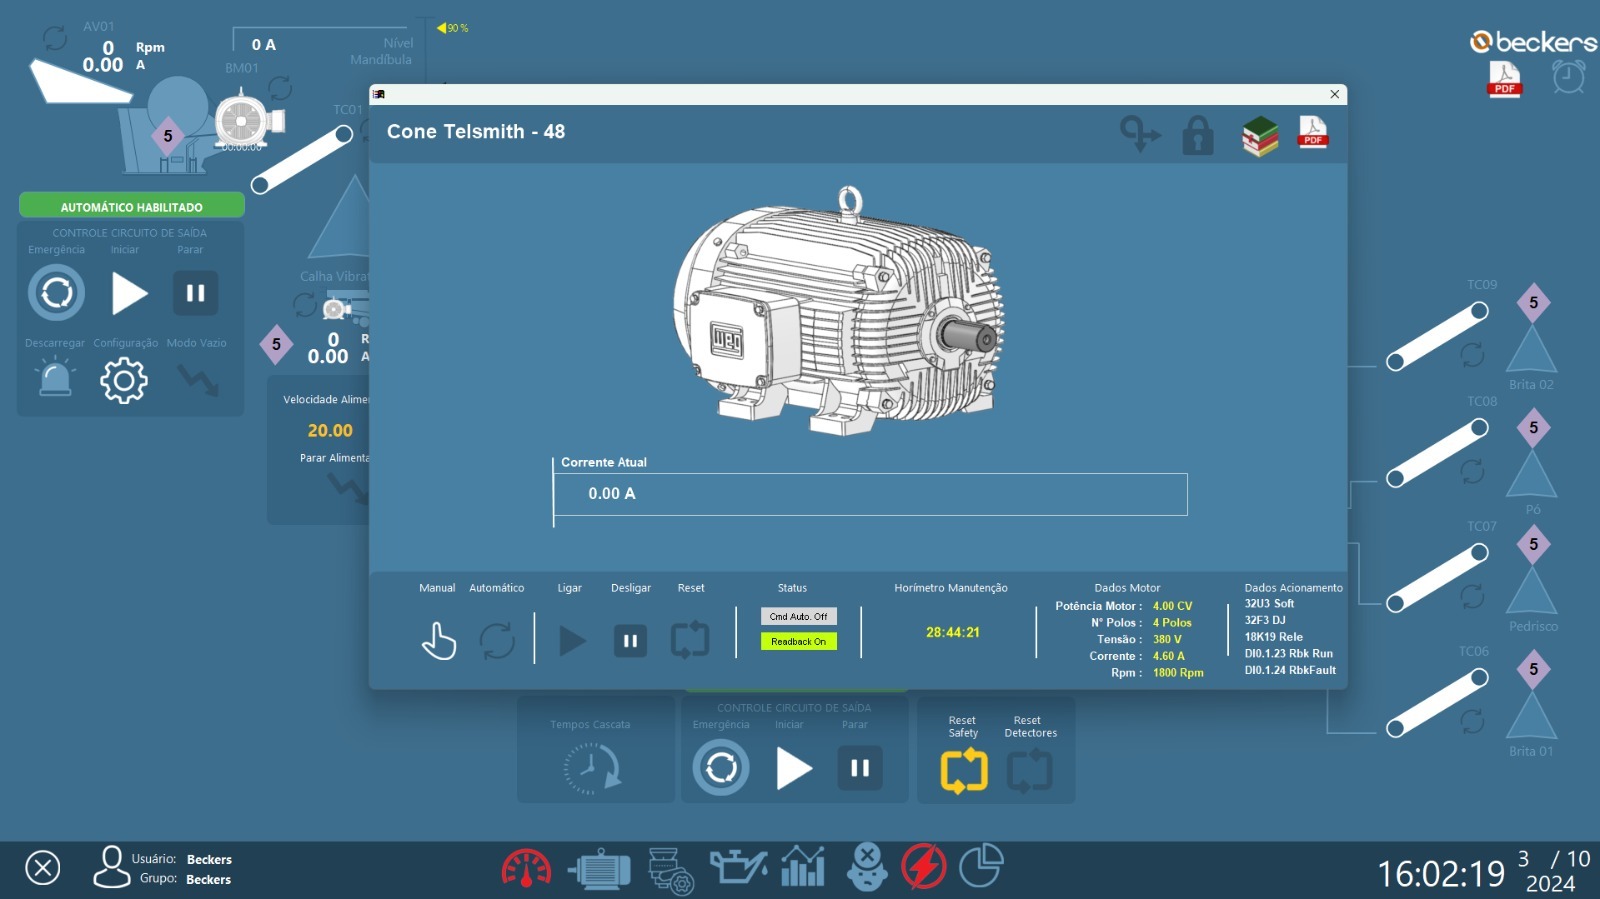Open the electric motor icon in bottom bar
This screenshot has height=899, width=1600.
(x=599, y=869)
